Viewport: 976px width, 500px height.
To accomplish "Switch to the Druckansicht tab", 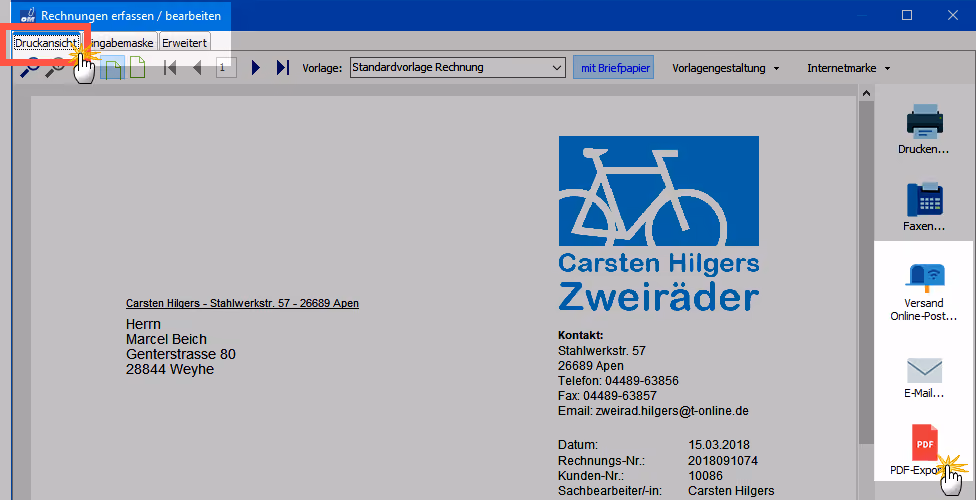I will tap(45, 43).
